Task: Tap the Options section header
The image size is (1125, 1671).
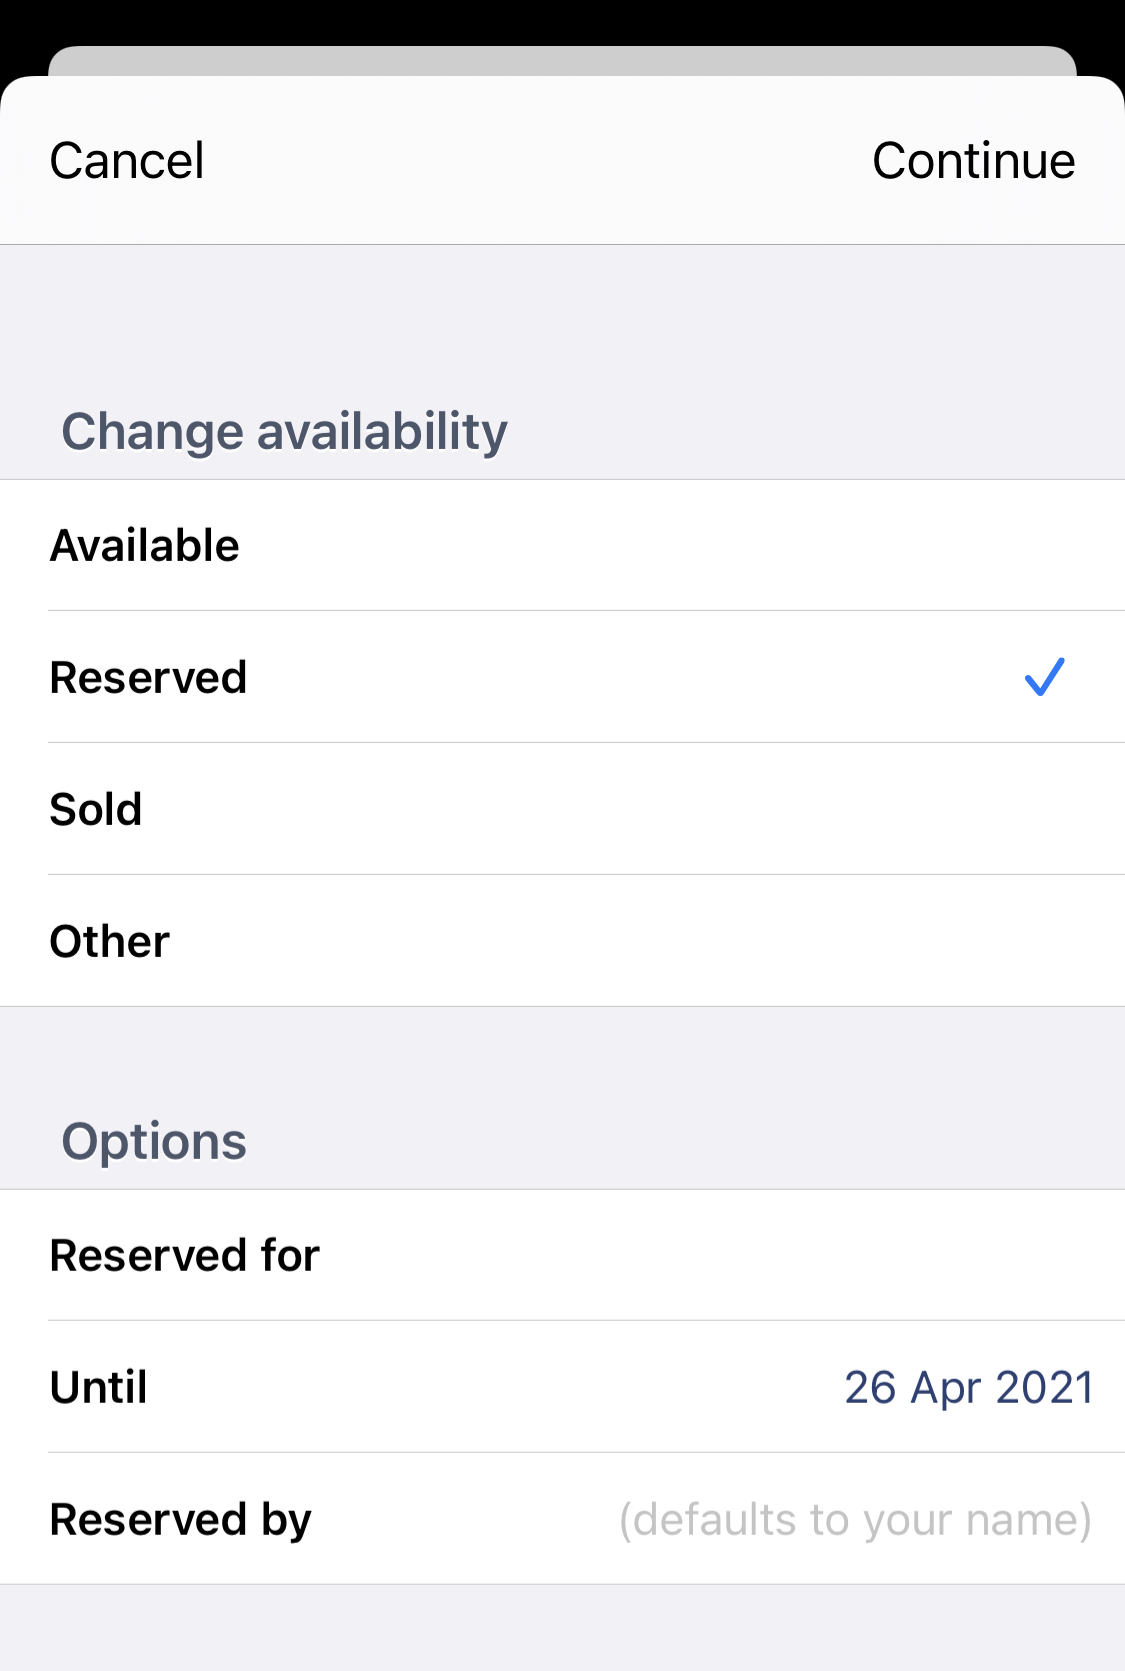Action: click(x=154, y=1142)
